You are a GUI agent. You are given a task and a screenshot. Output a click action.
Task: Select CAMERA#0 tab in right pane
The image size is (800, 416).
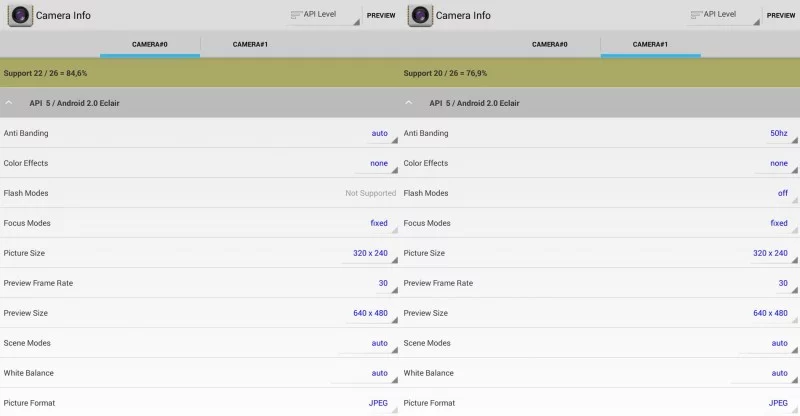pos(549,44)
